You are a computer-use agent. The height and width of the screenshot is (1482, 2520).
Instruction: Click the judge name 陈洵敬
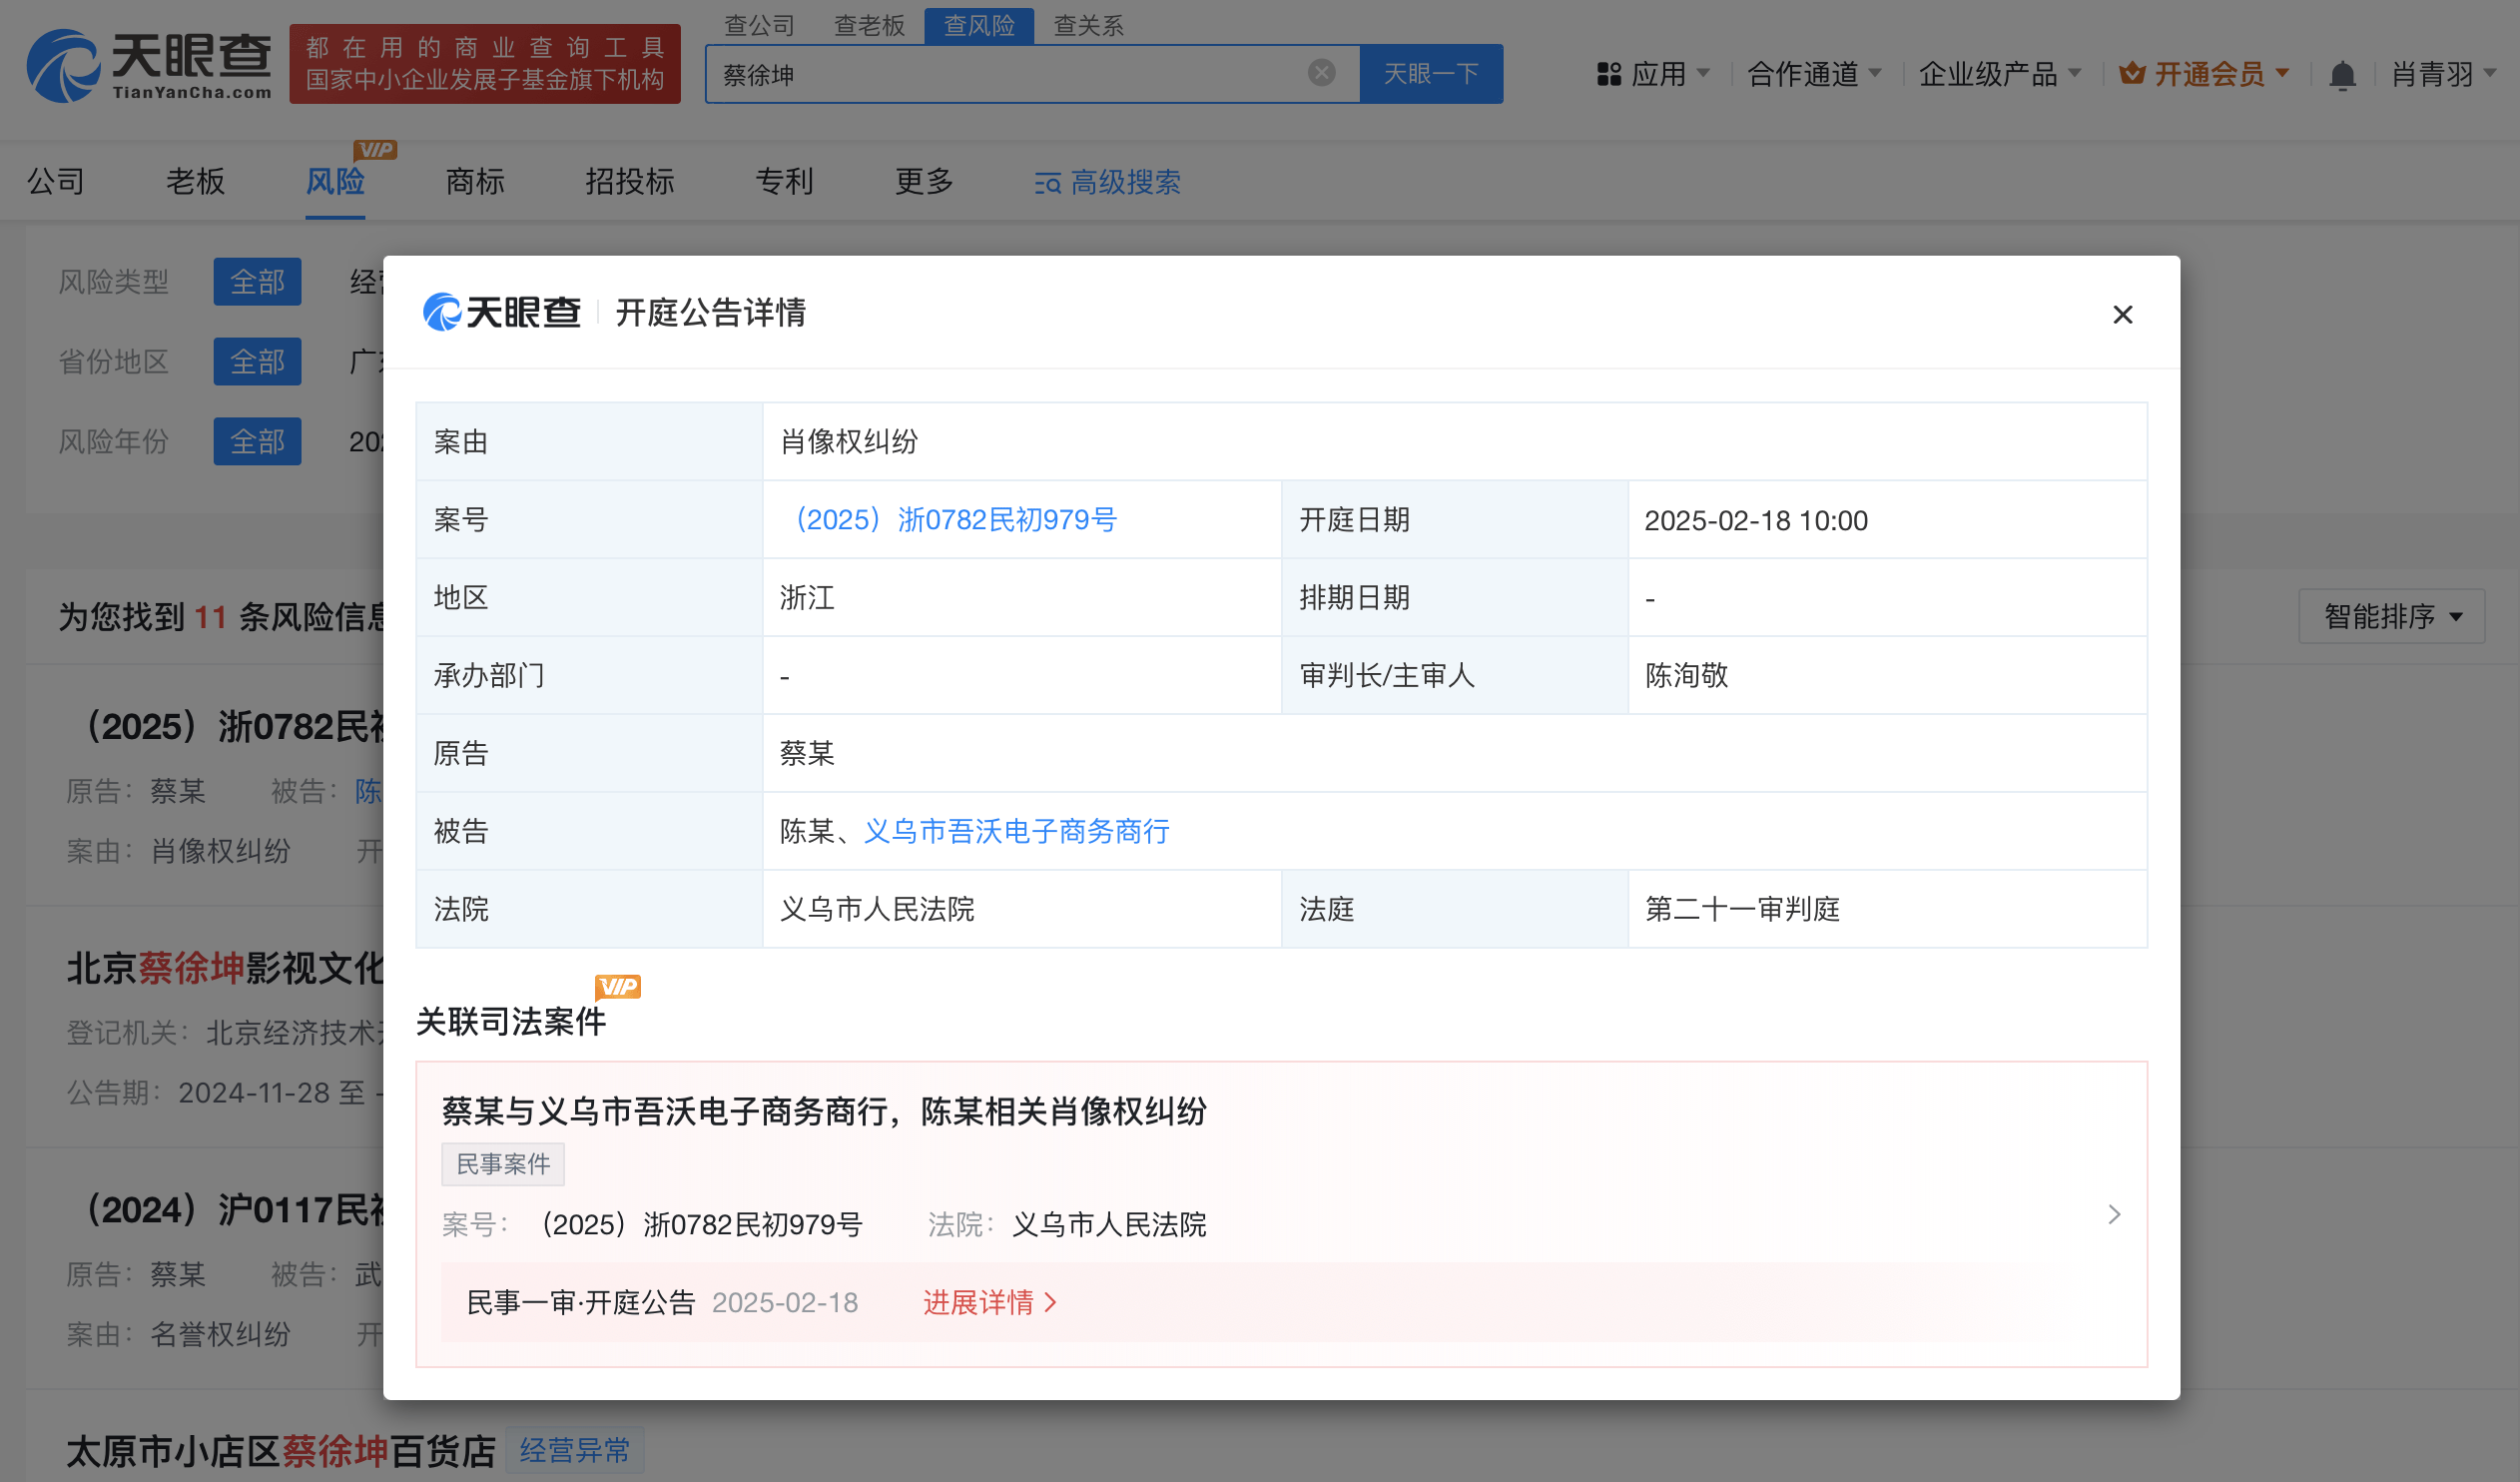[x=1686, y=675]
